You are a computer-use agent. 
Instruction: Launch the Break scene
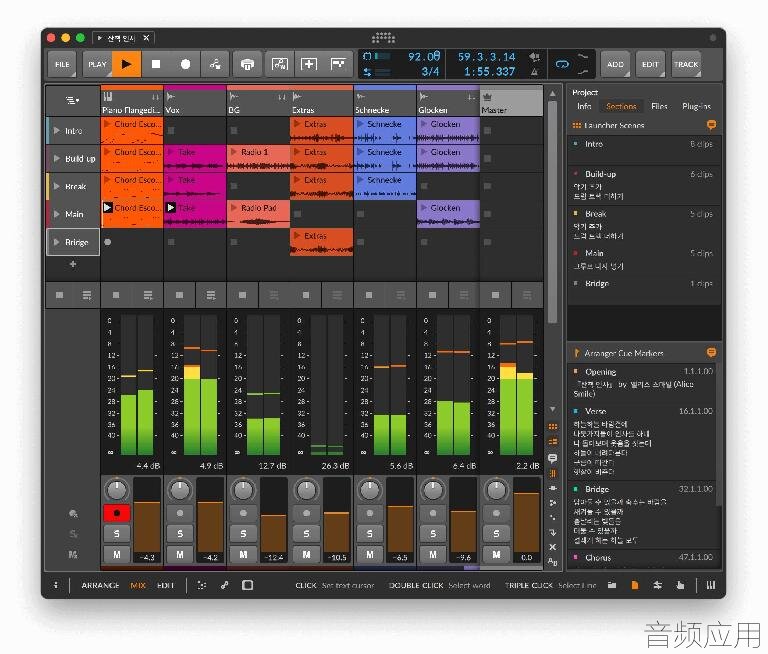click(57, 187)
